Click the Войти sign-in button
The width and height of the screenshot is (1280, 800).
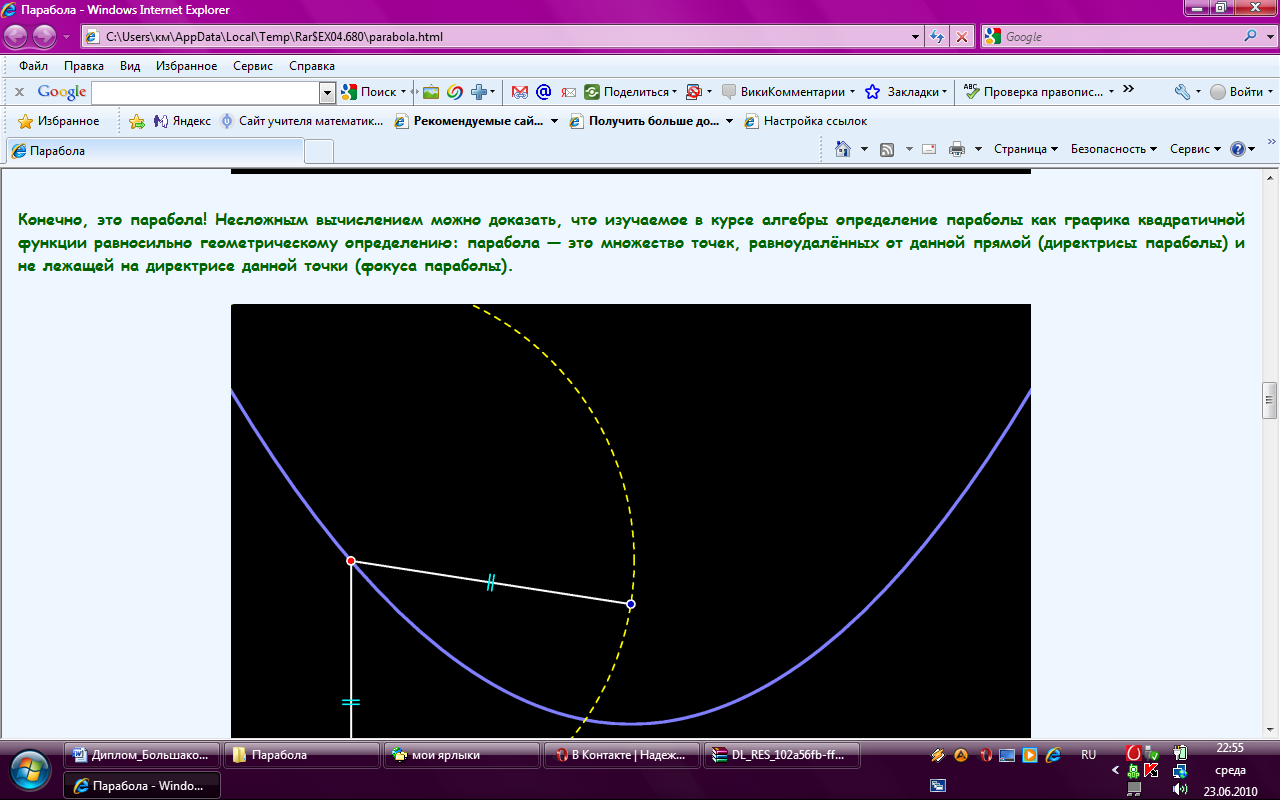point(1237,92)
